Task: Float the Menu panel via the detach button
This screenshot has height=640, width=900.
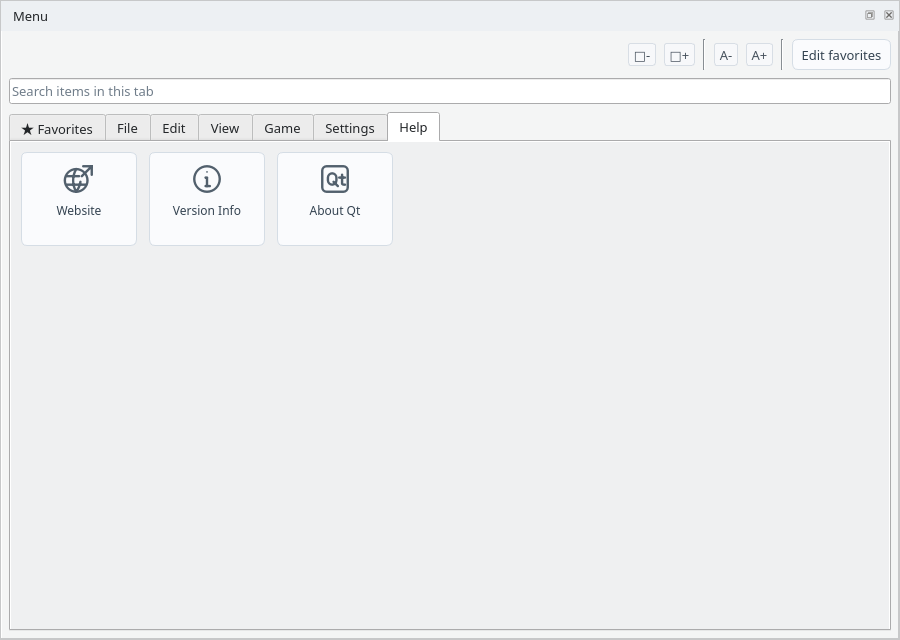Action: pyautogui.click(x=870, y=15)
